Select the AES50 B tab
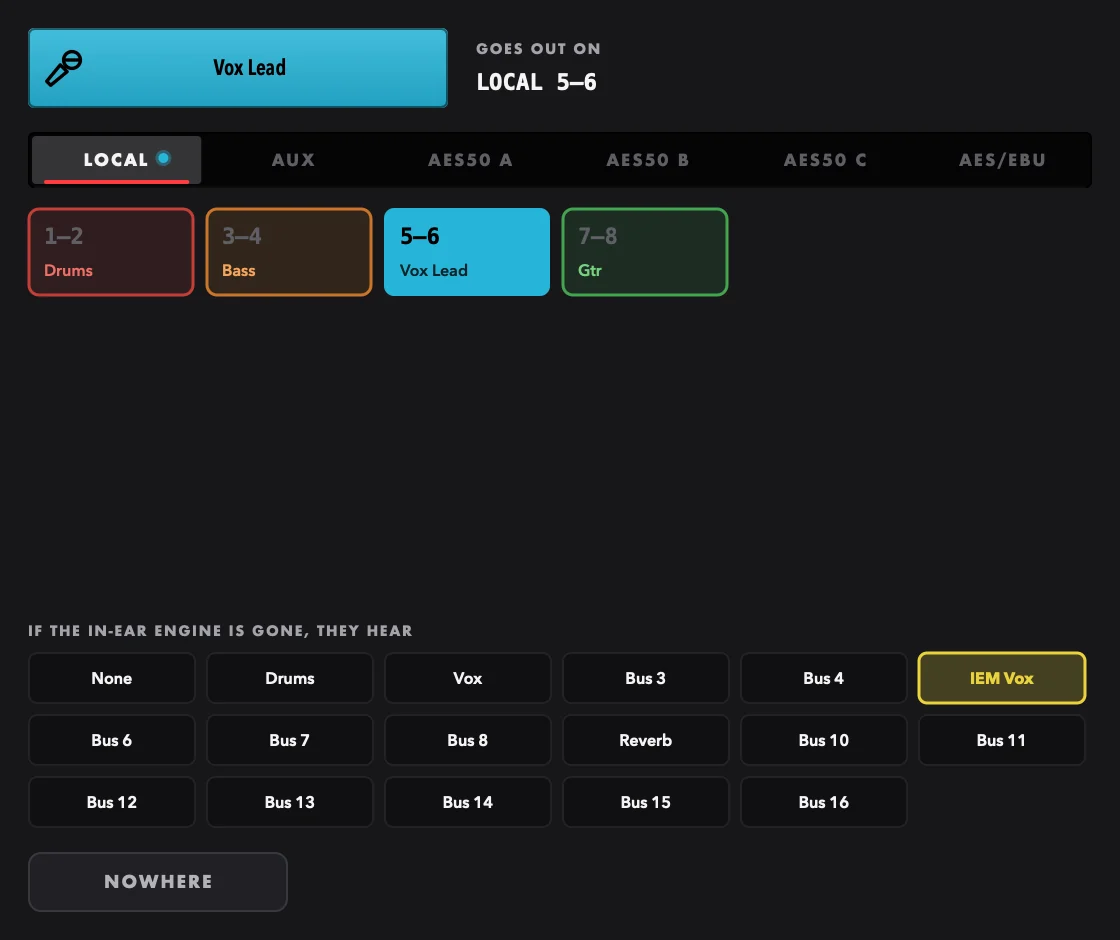 pyautogui.click(x=648, y=159)
